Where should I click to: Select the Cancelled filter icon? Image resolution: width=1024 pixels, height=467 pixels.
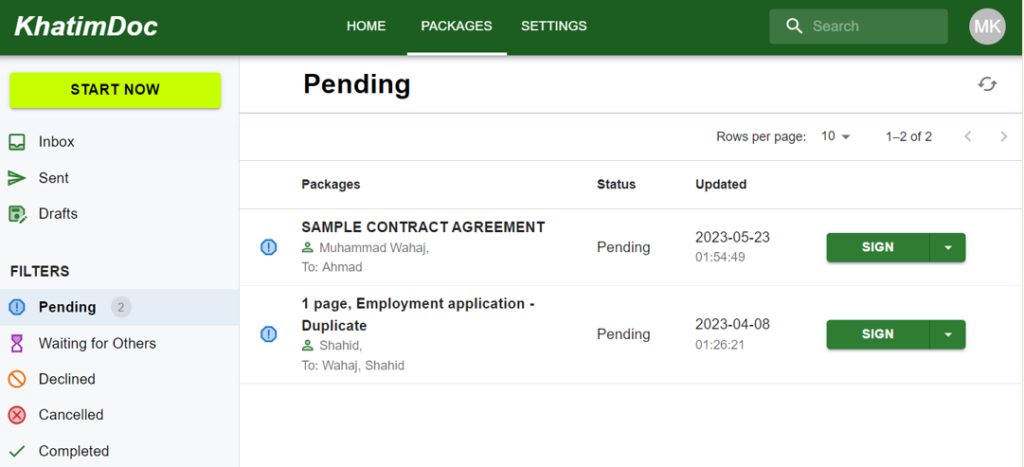[17, 415]
